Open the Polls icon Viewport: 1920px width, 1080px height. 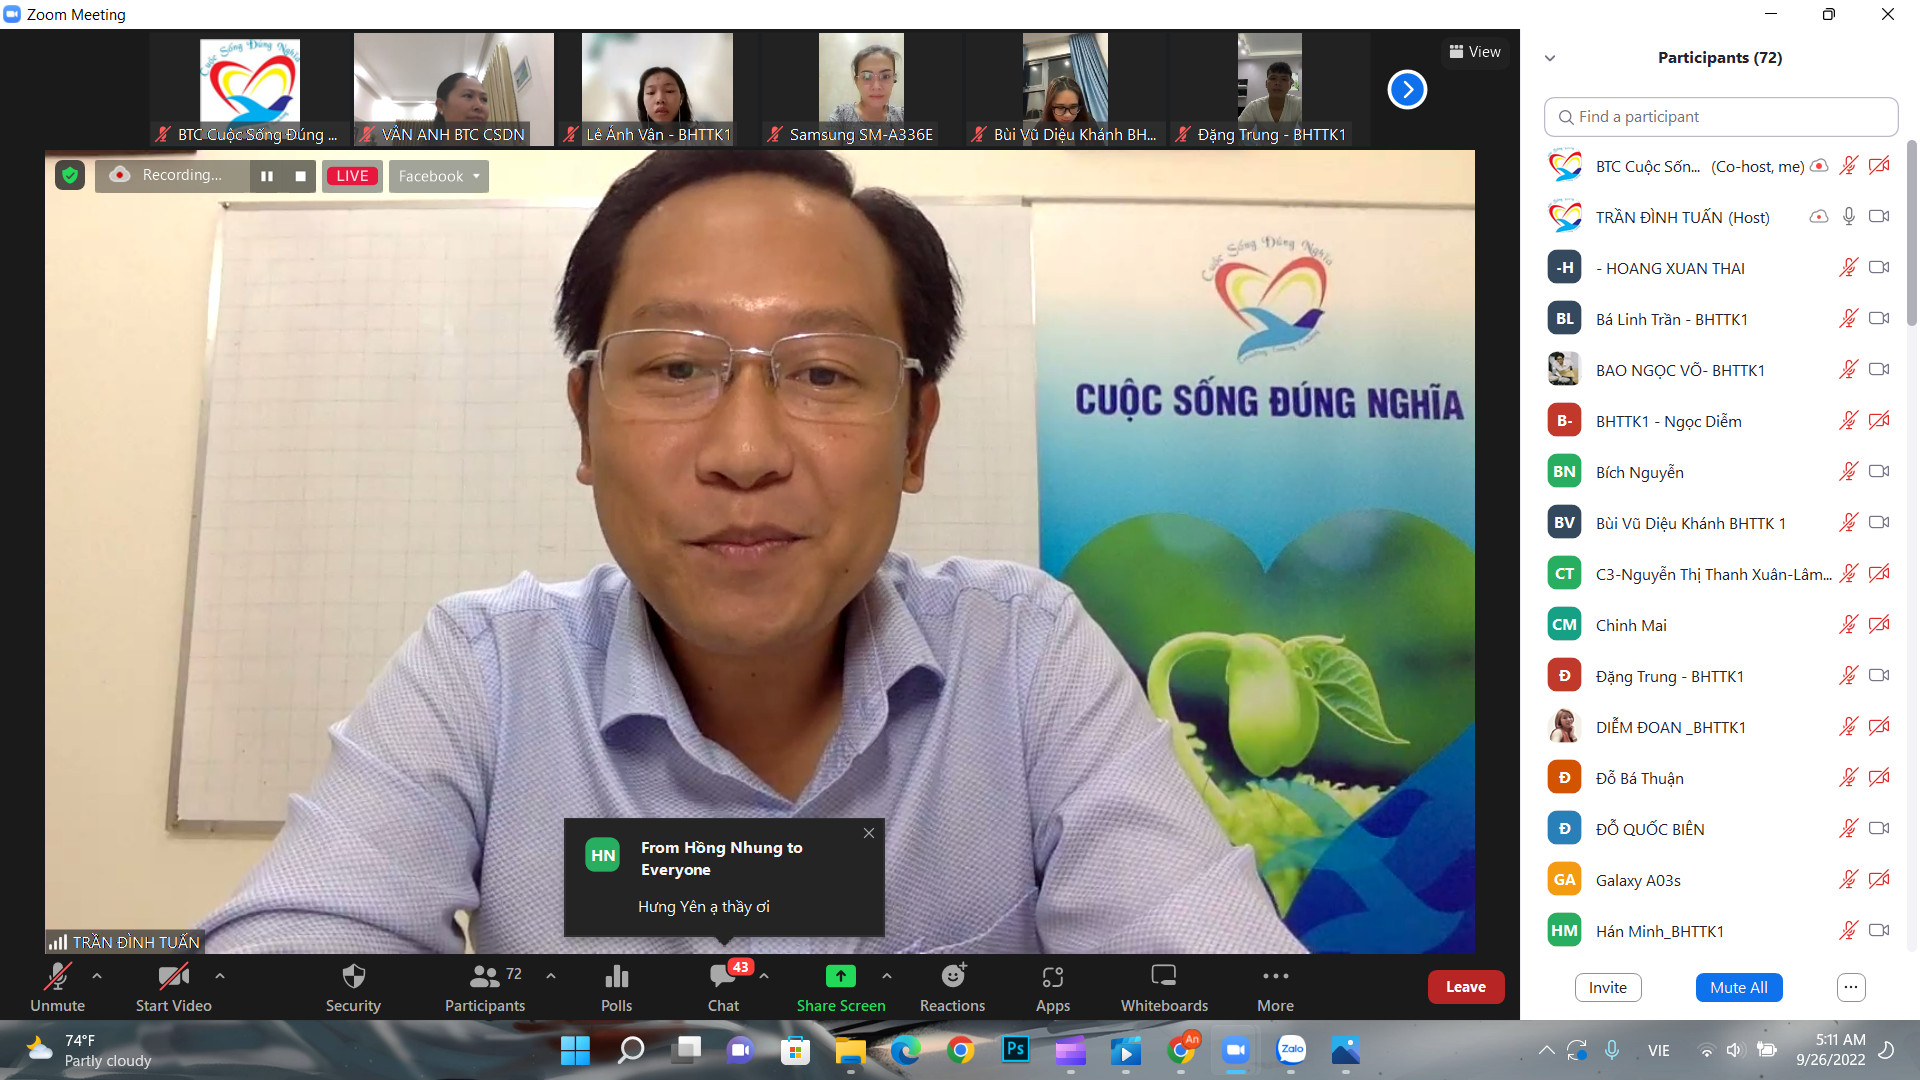(617, 976)
